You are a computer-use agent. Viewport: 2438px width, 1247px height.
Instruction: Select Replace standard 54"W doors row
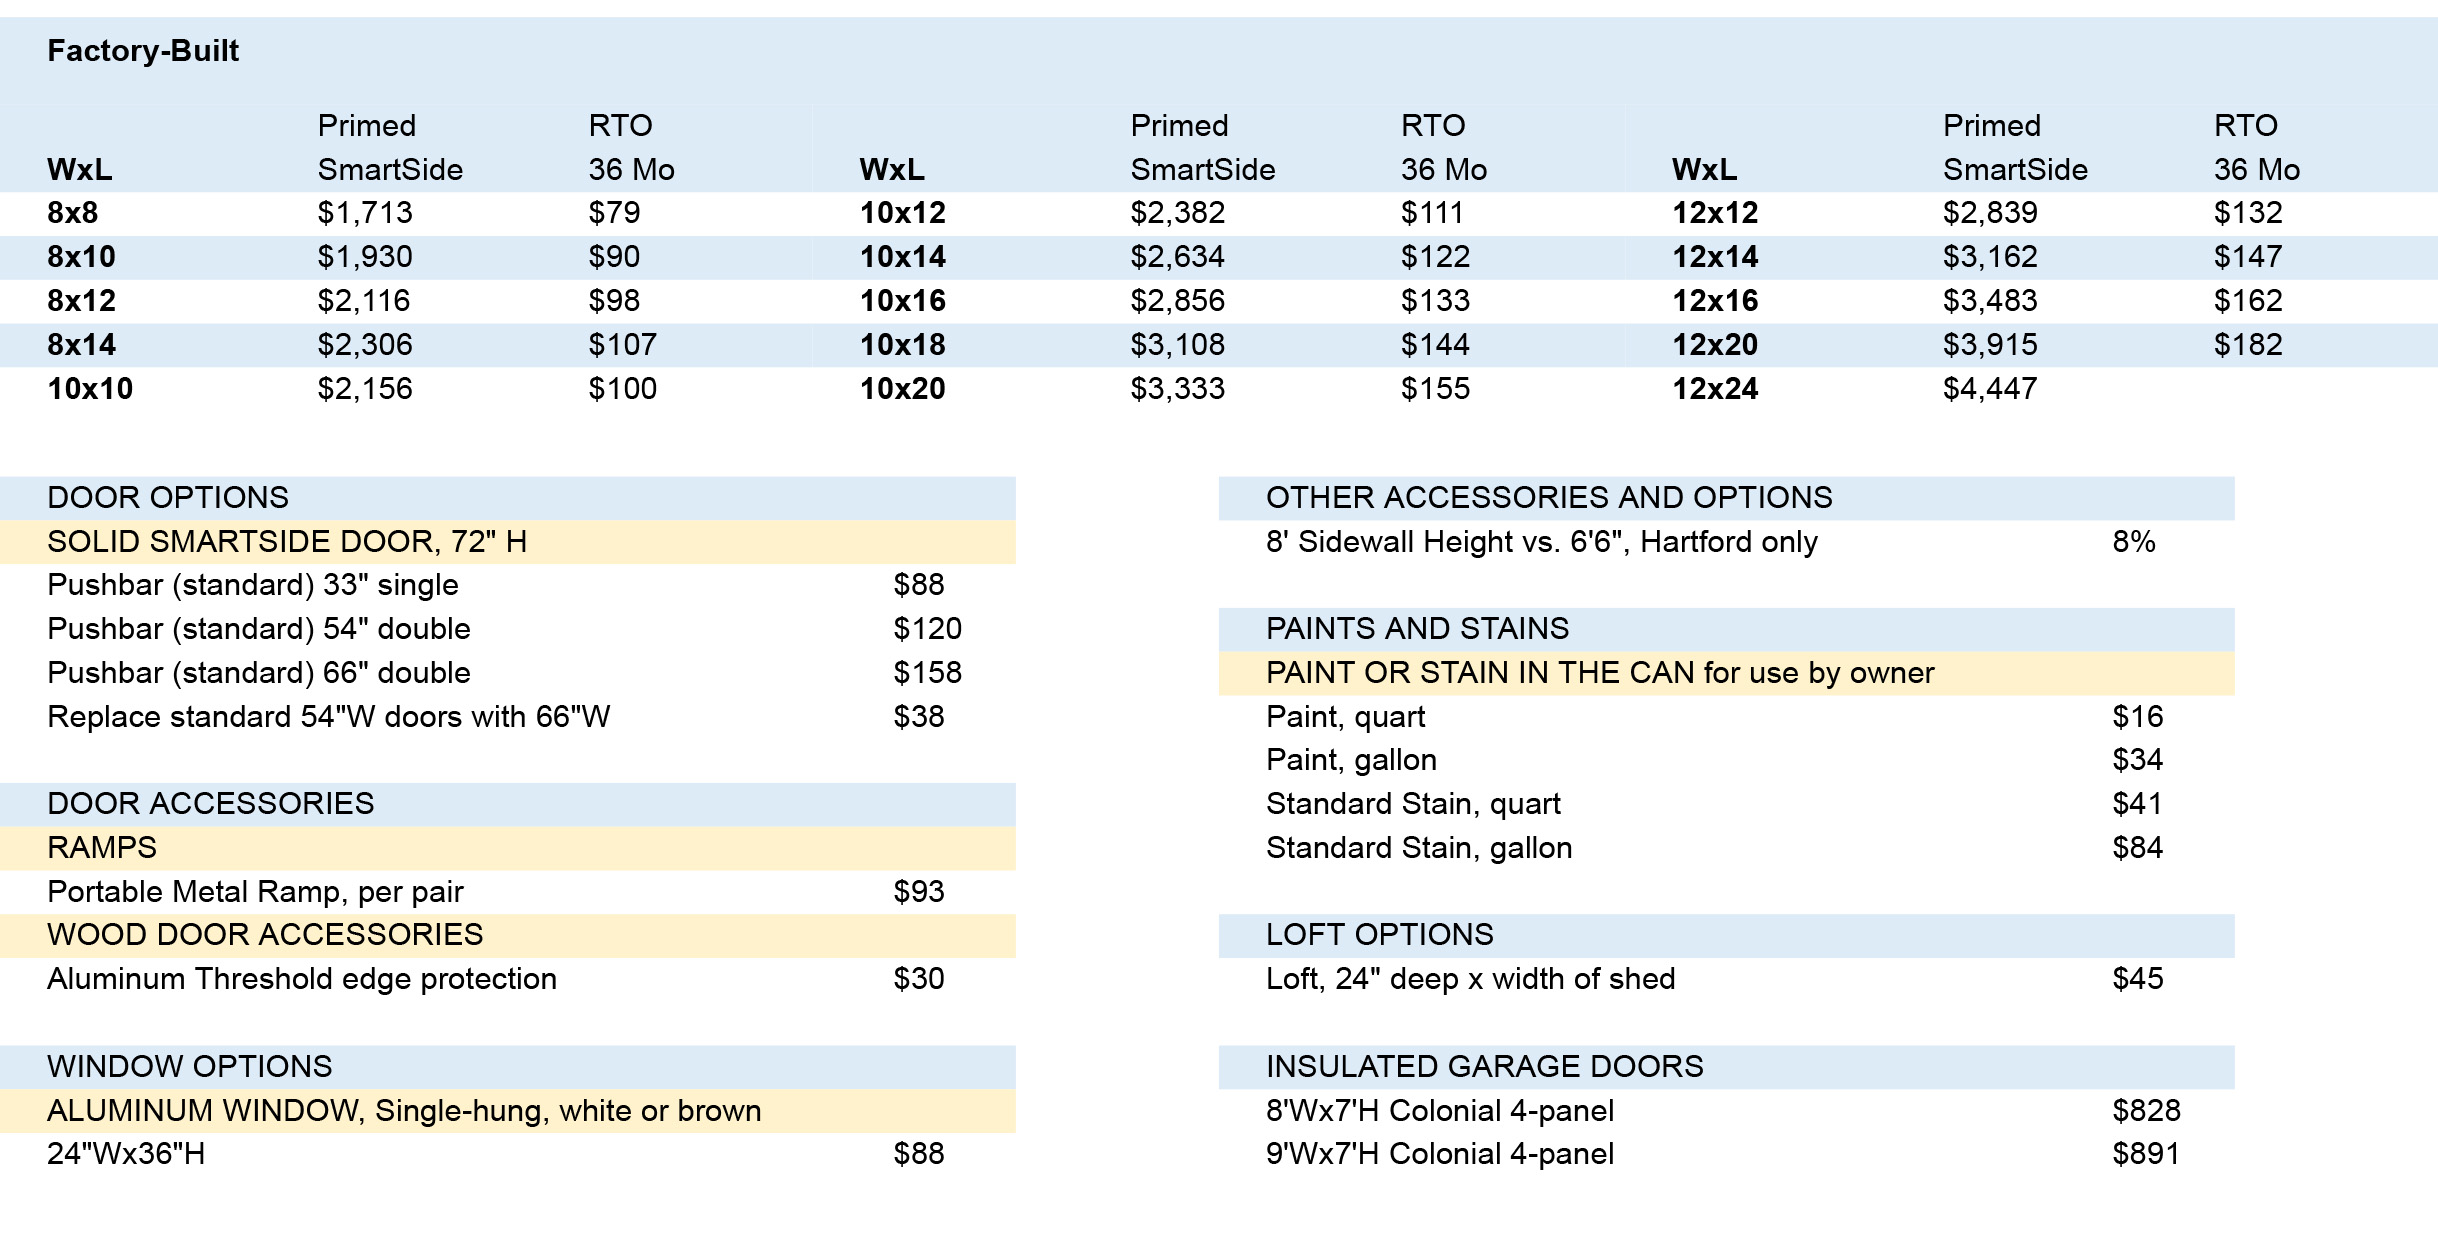[507, 717]
